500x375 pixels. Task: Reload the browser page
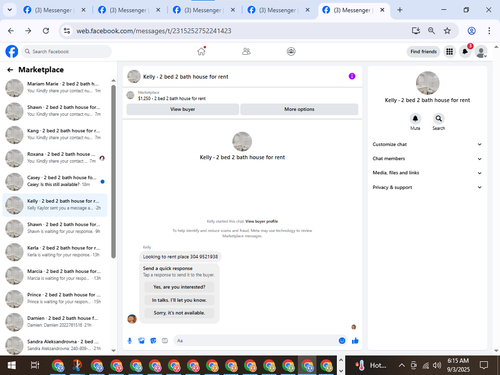[46, 31]
